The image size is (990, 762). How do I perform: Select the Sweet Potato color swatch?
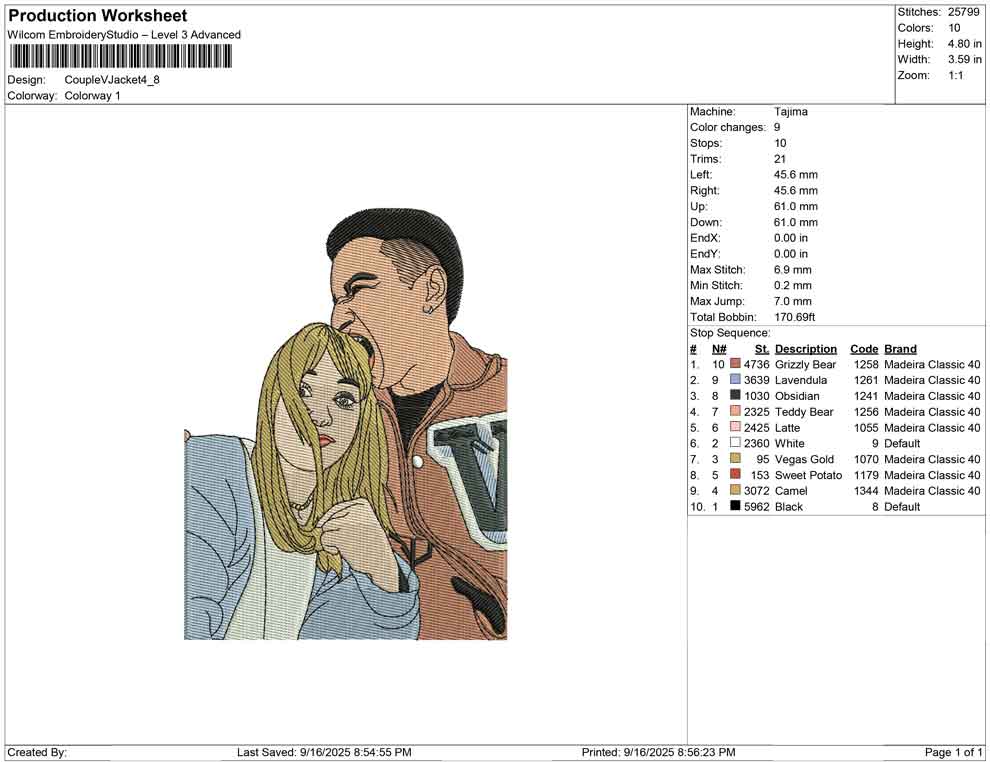coord(735,475)
